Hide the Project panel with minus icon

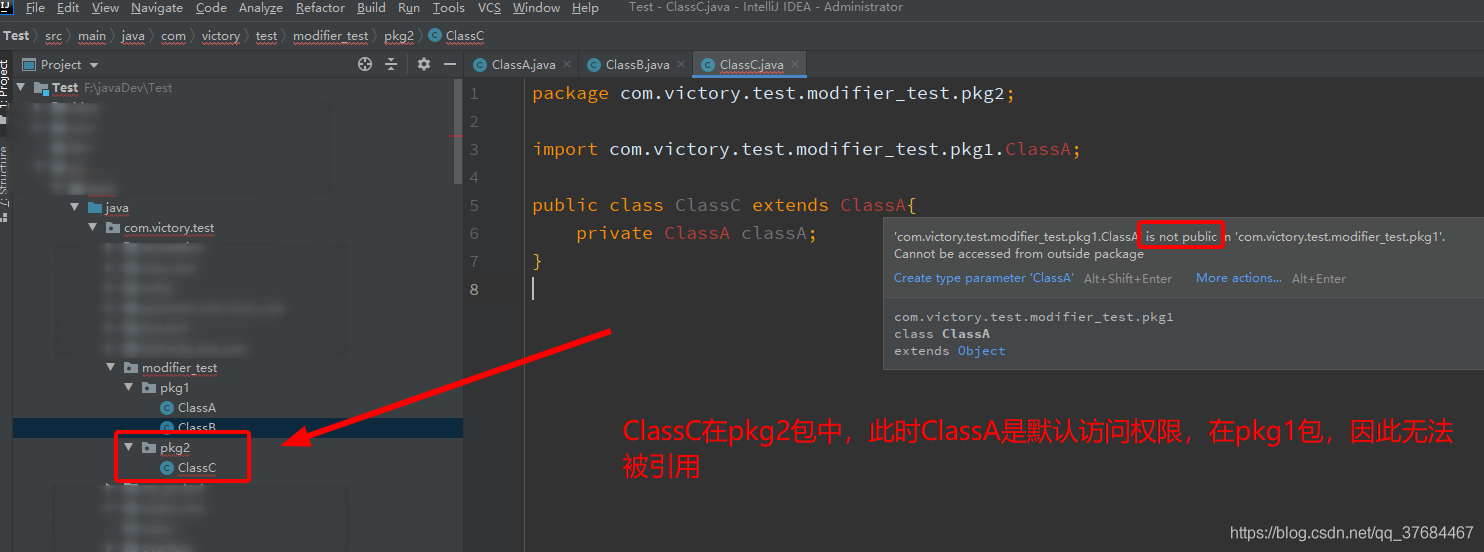449,64
